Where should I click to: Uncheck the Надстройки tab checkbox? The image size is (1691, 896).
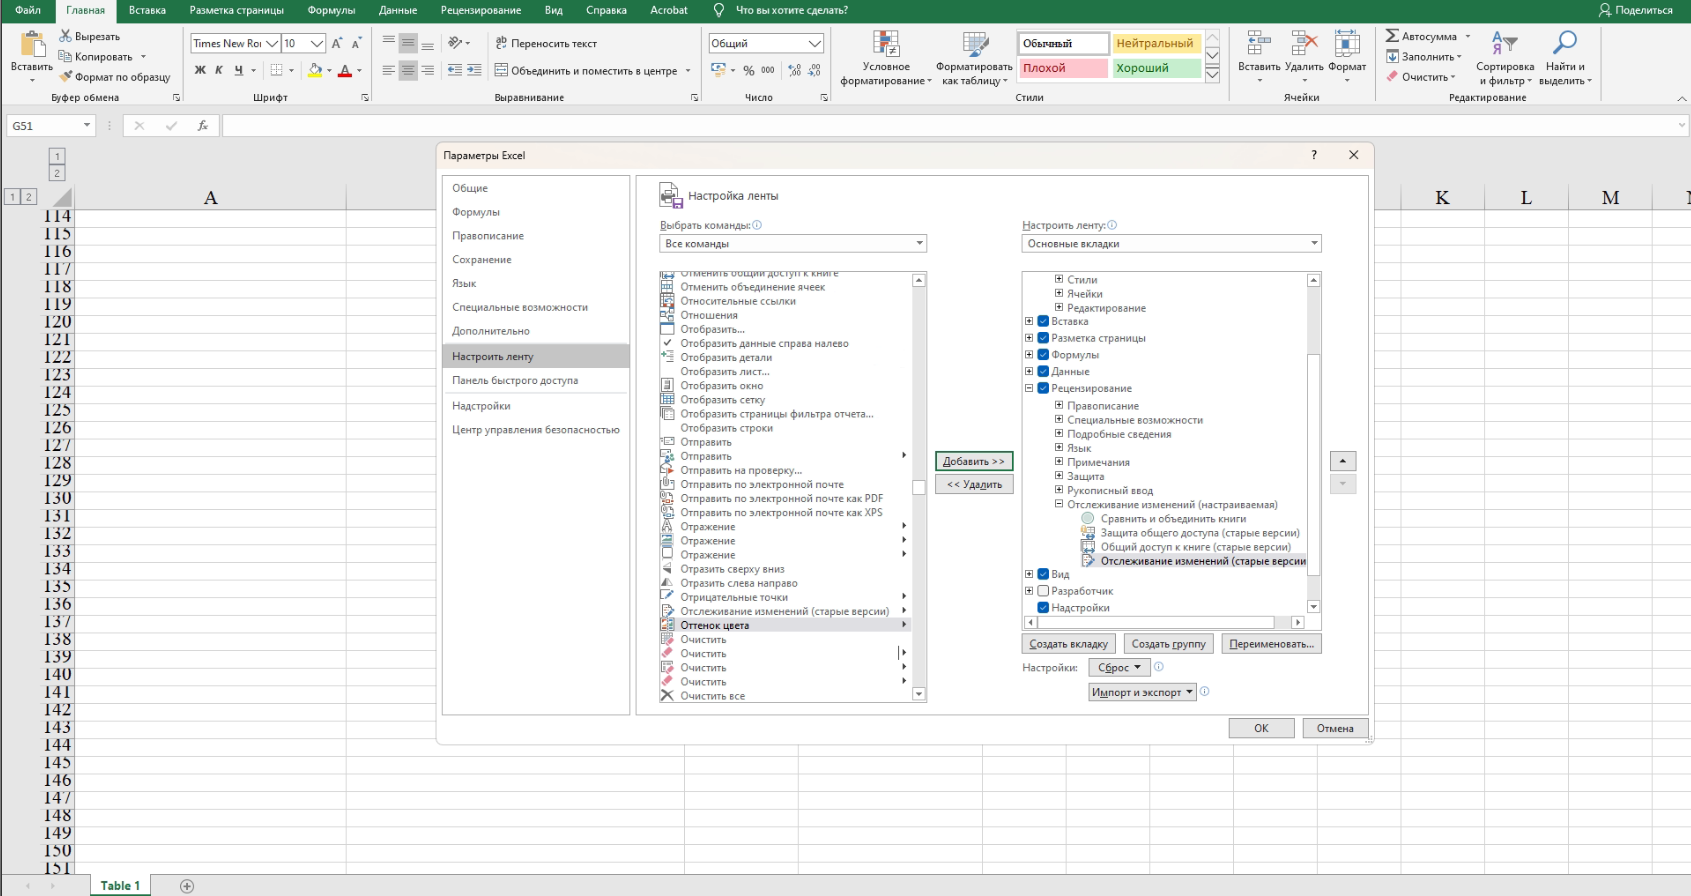point(1043,607)
